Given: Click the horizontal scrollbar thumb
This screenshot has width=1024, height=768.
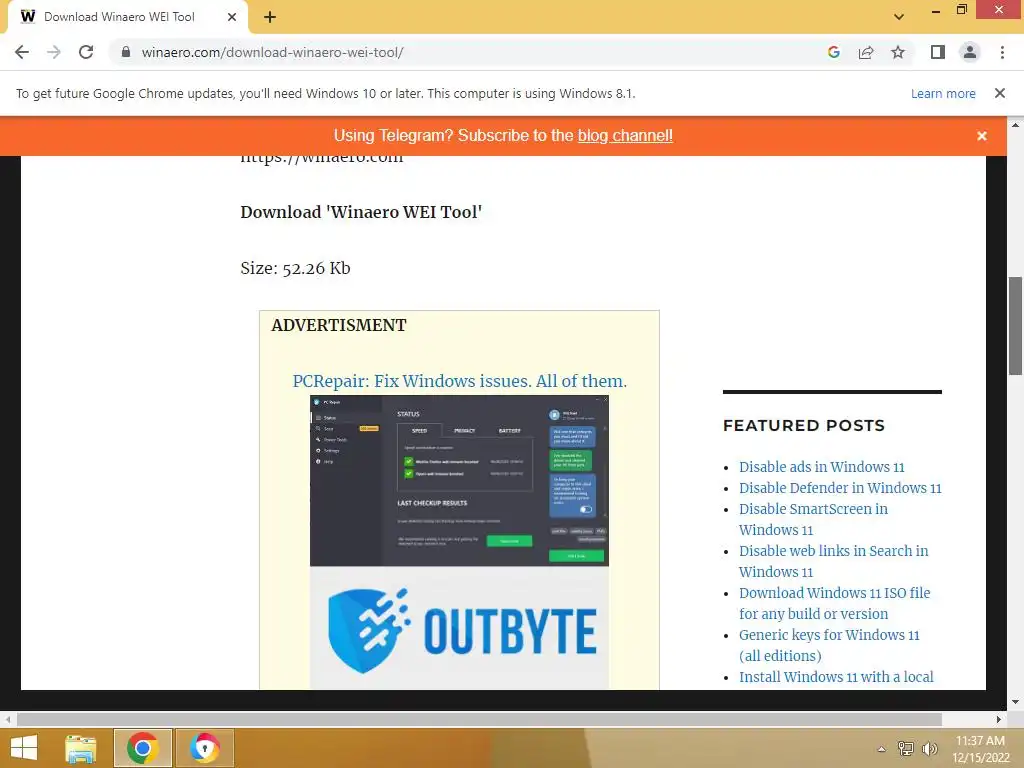Looking at the screenshot, I should tap(479, 720).
